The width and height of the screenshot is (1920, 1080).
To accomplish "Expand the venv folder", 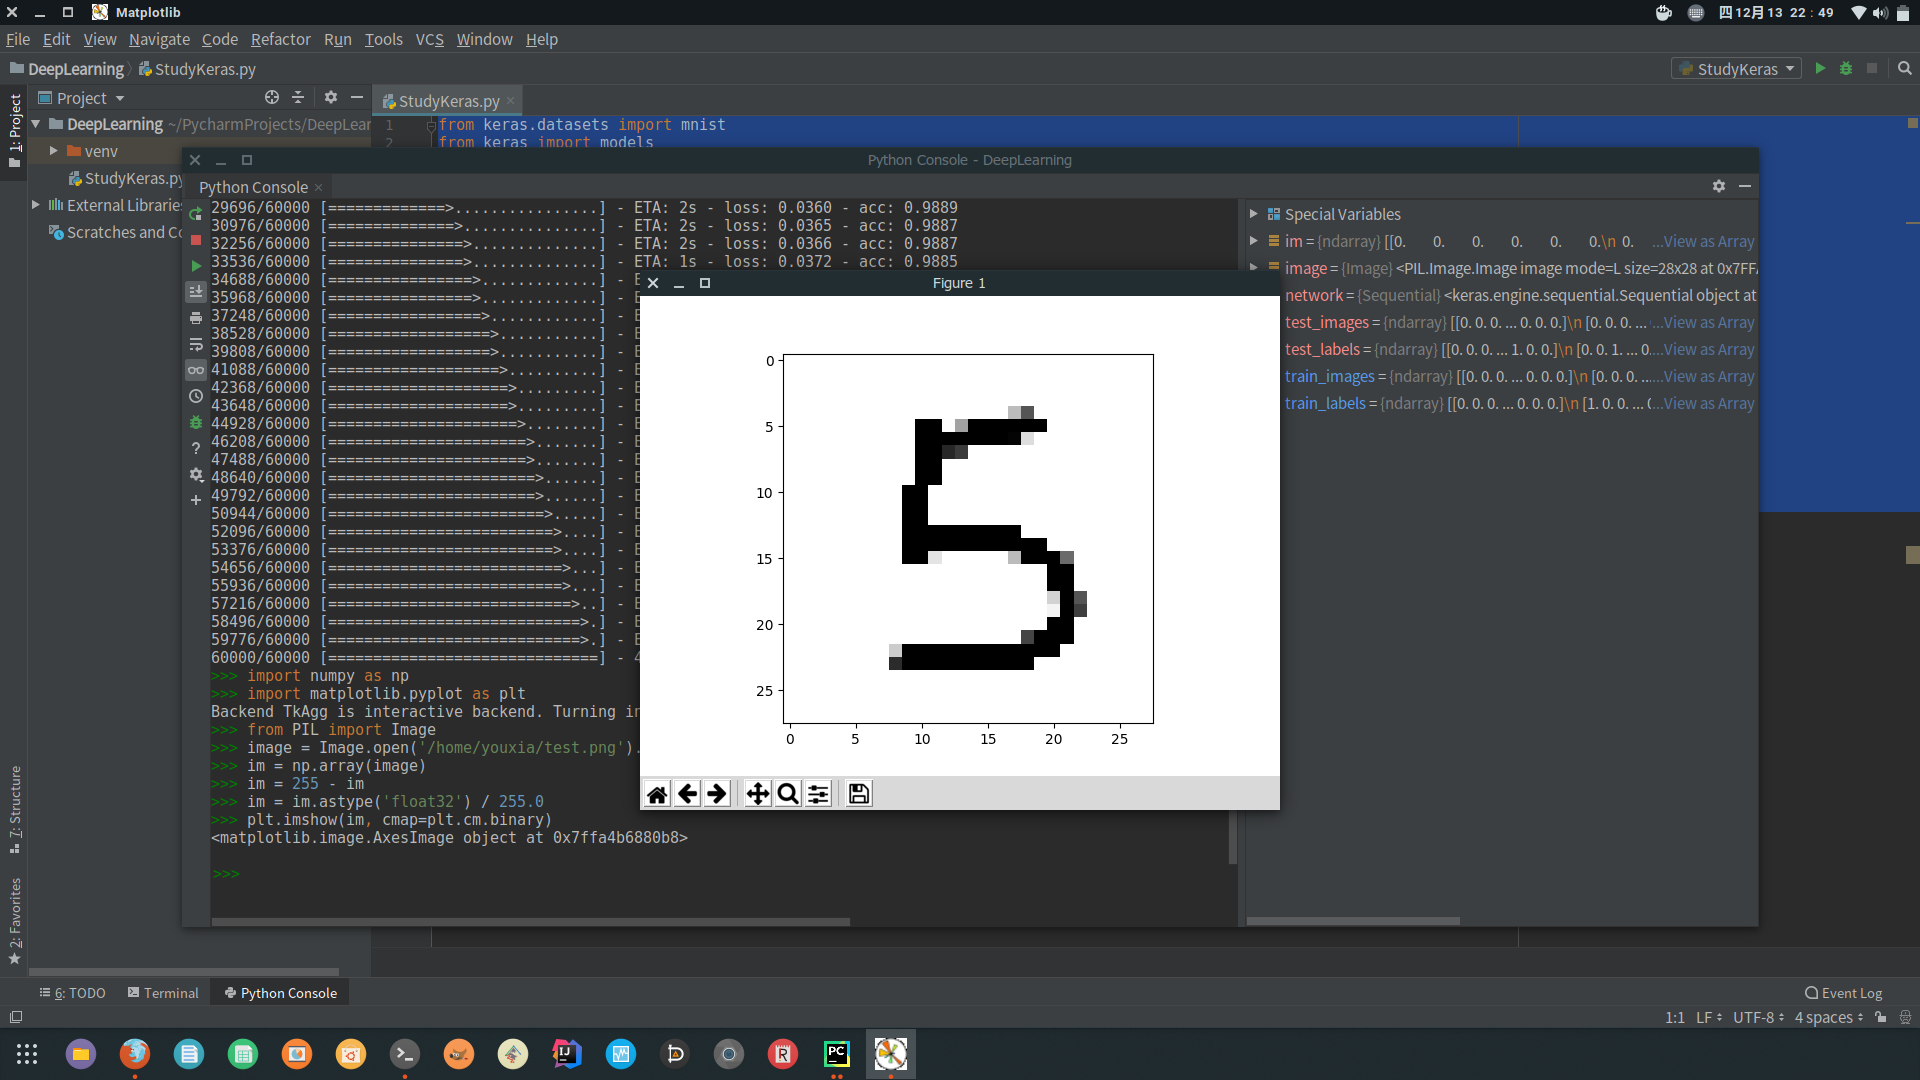I will (54, 151).
